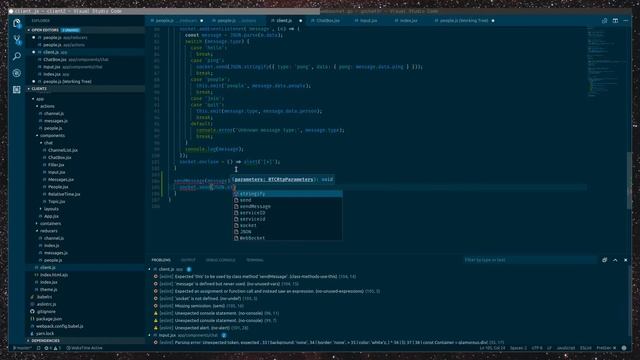Close the bottom Problems panel
640x360 pixels.
[626, 260]
